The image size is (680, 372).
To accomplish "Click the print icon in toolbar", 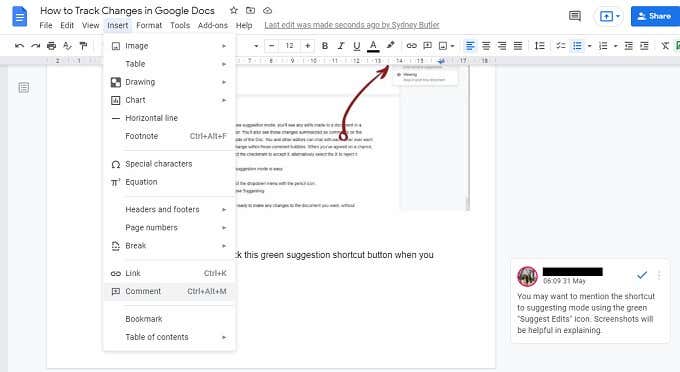I will point(51,46).
